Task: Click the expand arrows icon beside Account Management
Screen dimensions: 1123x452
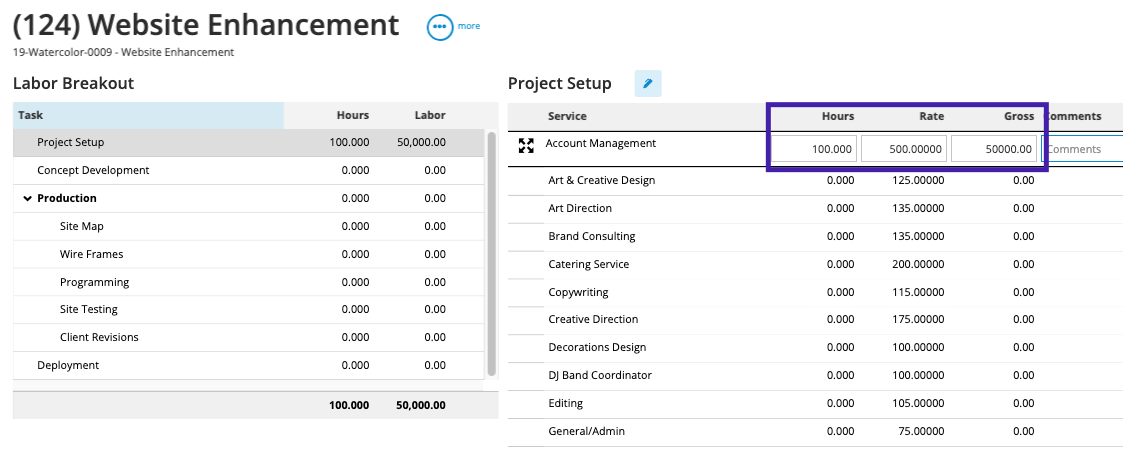Action: tap(526, 146)
